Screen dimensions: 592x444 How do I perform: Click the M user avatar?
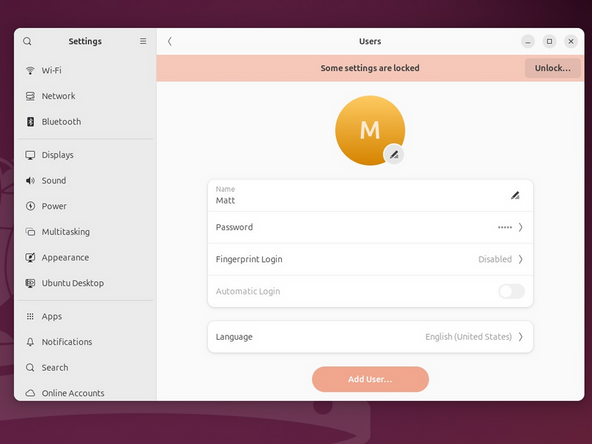click(370, 130)
